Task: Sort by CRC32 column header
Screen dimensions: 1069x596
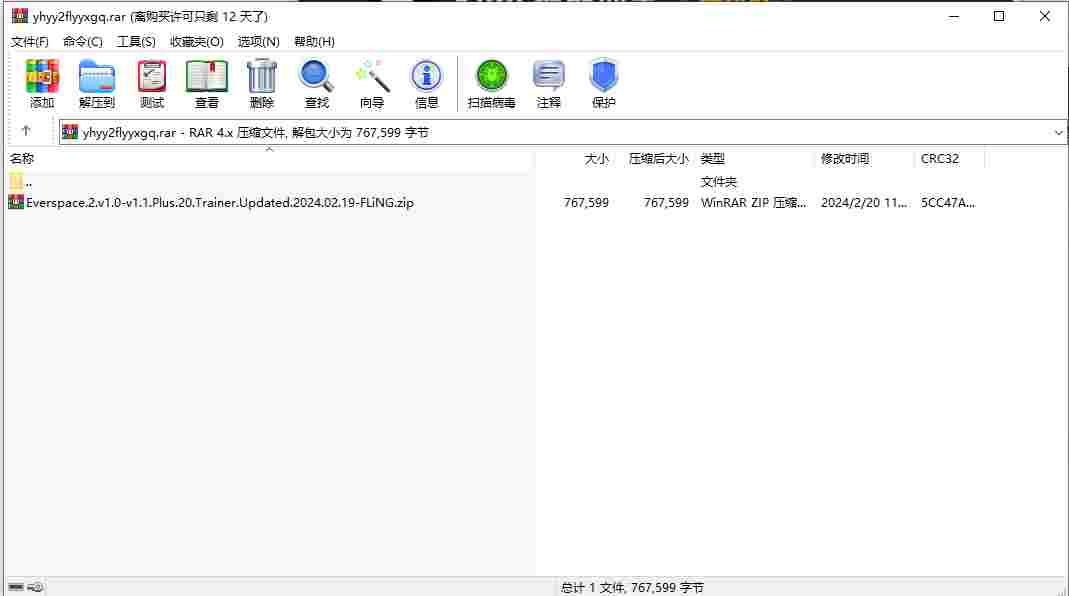Action: pos(939,159)
